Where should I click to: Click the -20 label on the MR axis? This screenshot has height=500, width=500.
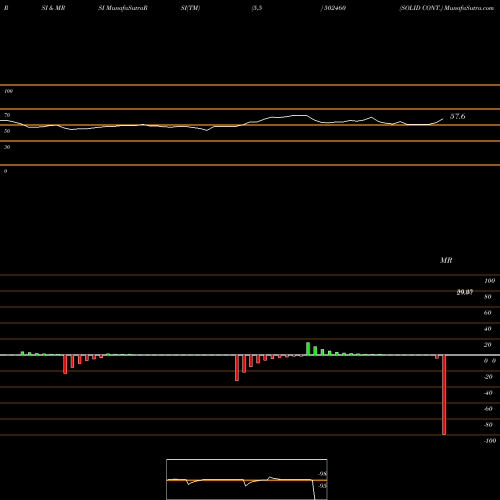(488, 377)
